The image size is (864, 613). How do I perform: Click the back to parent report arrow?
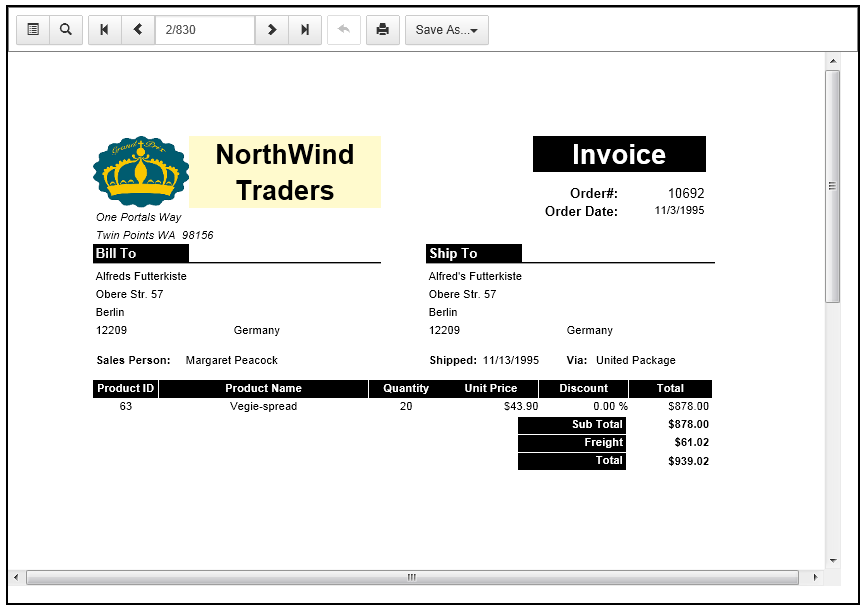(344, 30)
